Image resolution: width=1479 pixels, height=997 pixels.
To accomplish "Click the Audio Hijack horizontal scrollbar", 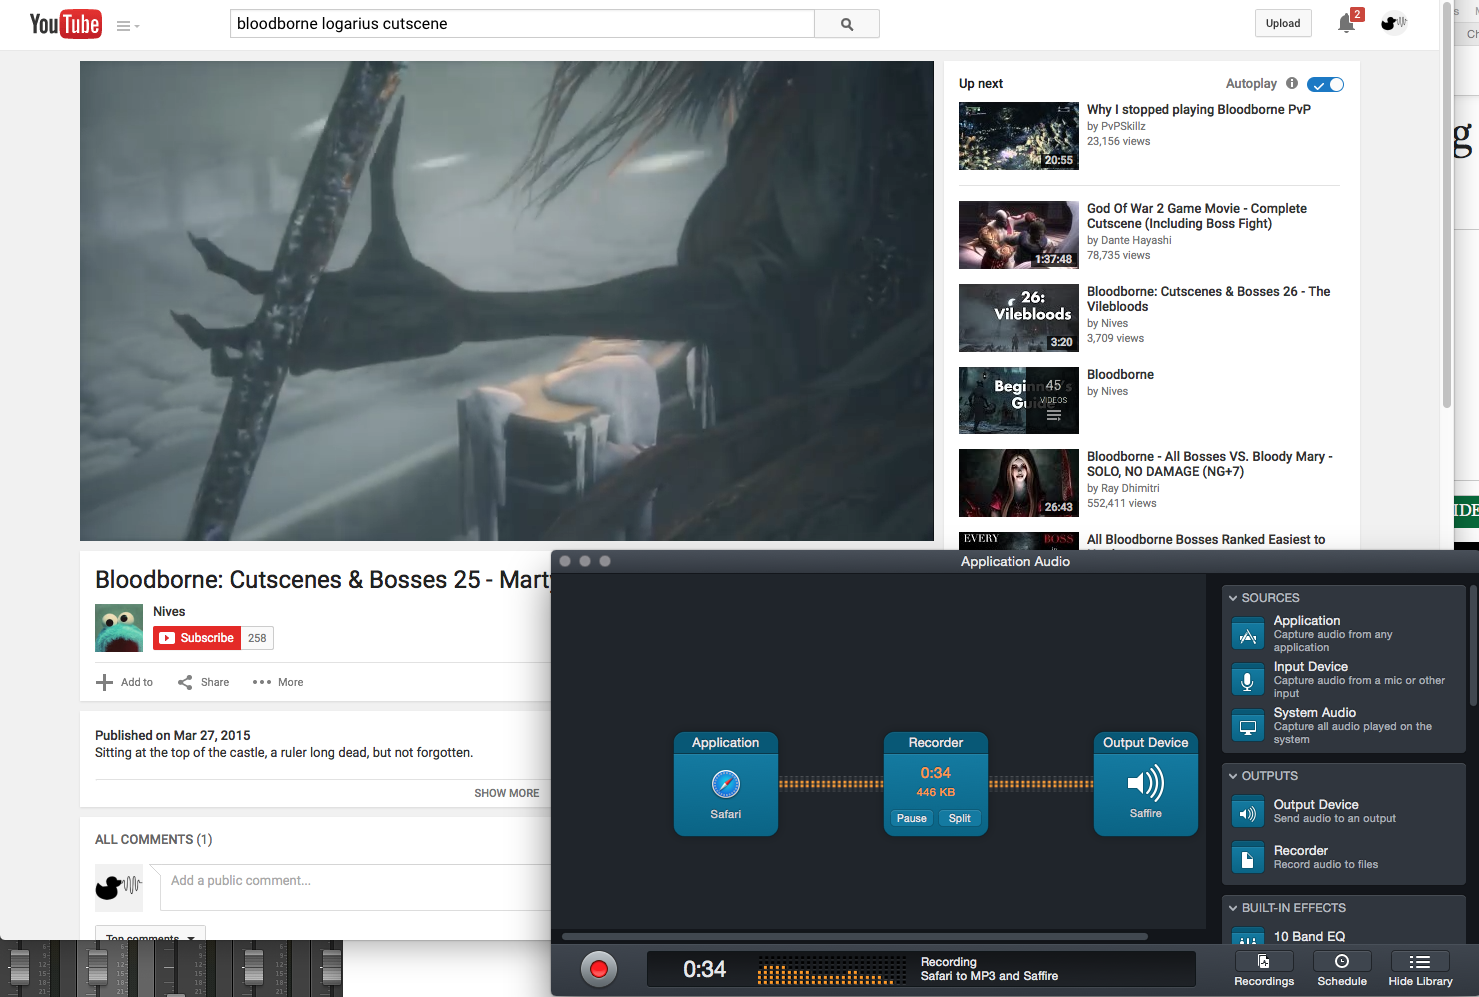I will [855, 937].
